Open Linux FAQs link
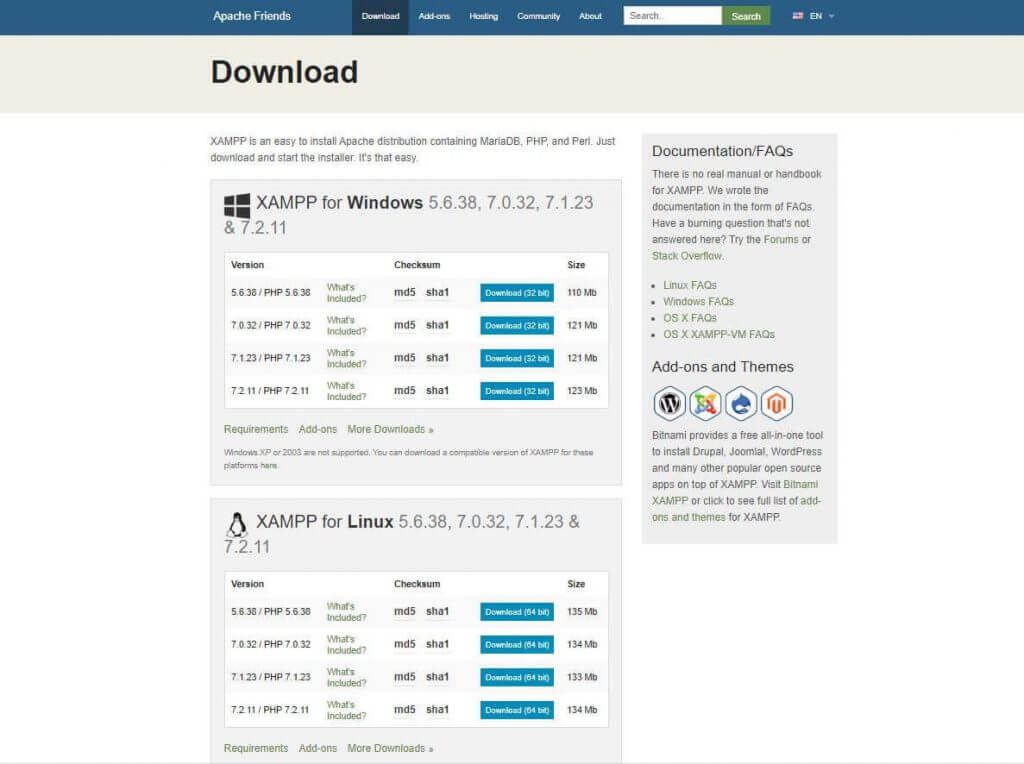Image resolution: width=1024 pixels, height=764 pixels. [x=690, y=285]
